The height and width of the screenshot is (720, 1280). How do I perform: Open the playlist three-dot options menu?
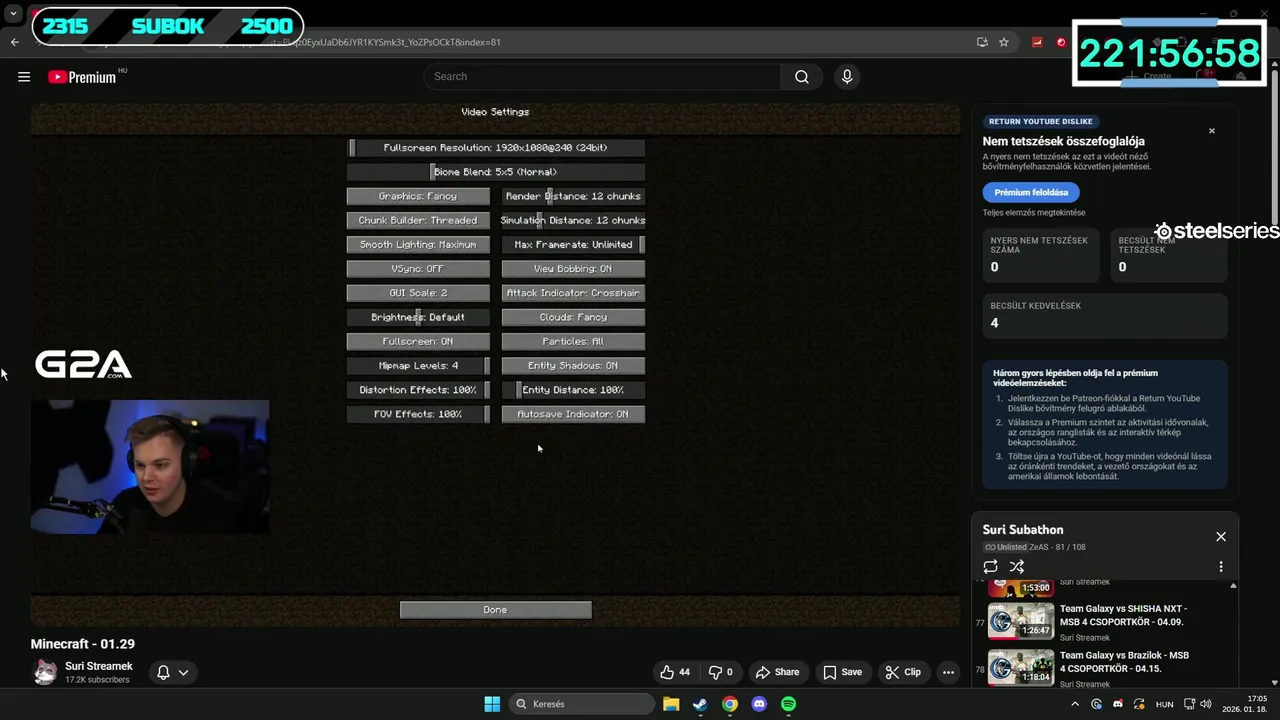click(x=1221, y=566)
